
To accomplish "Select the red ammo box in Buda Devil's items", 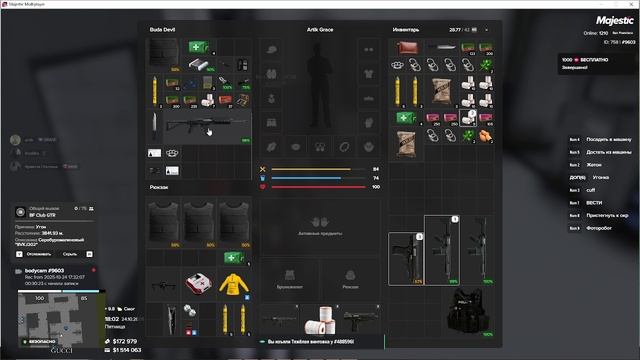I will click(x=225, y=100).
